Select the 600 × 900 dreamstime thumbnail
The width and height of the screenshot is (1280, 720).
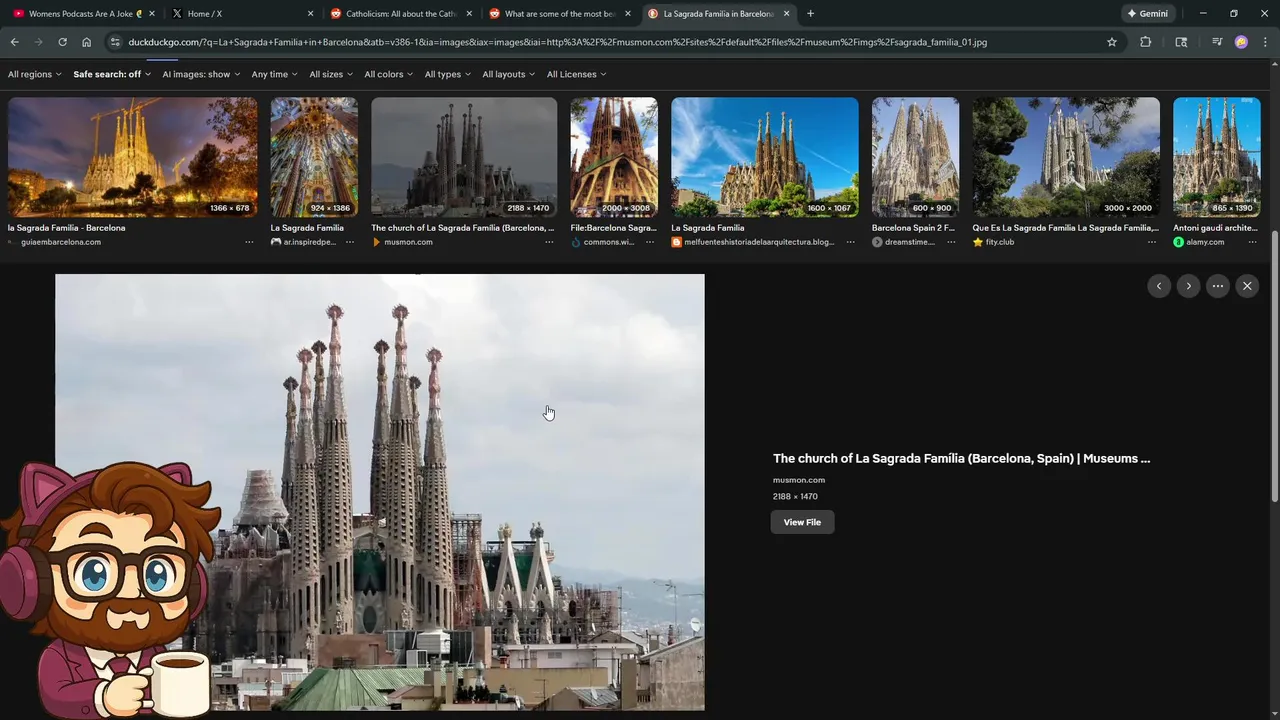coord(915,157)
